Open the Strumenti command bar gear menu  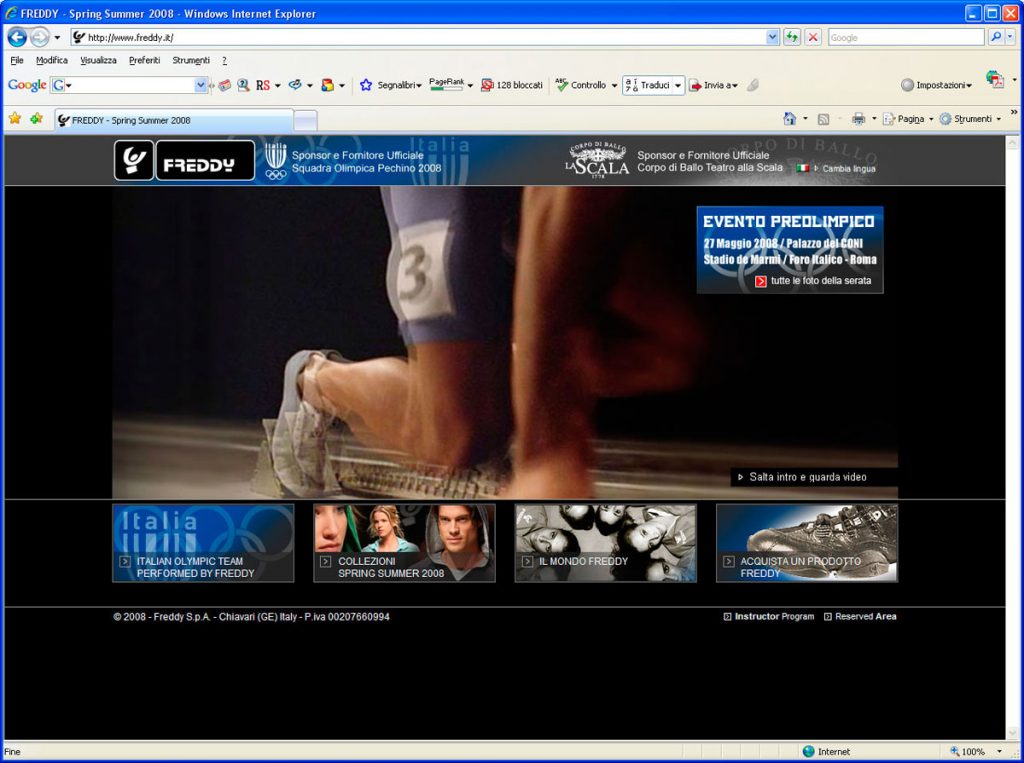click(970, 119)
